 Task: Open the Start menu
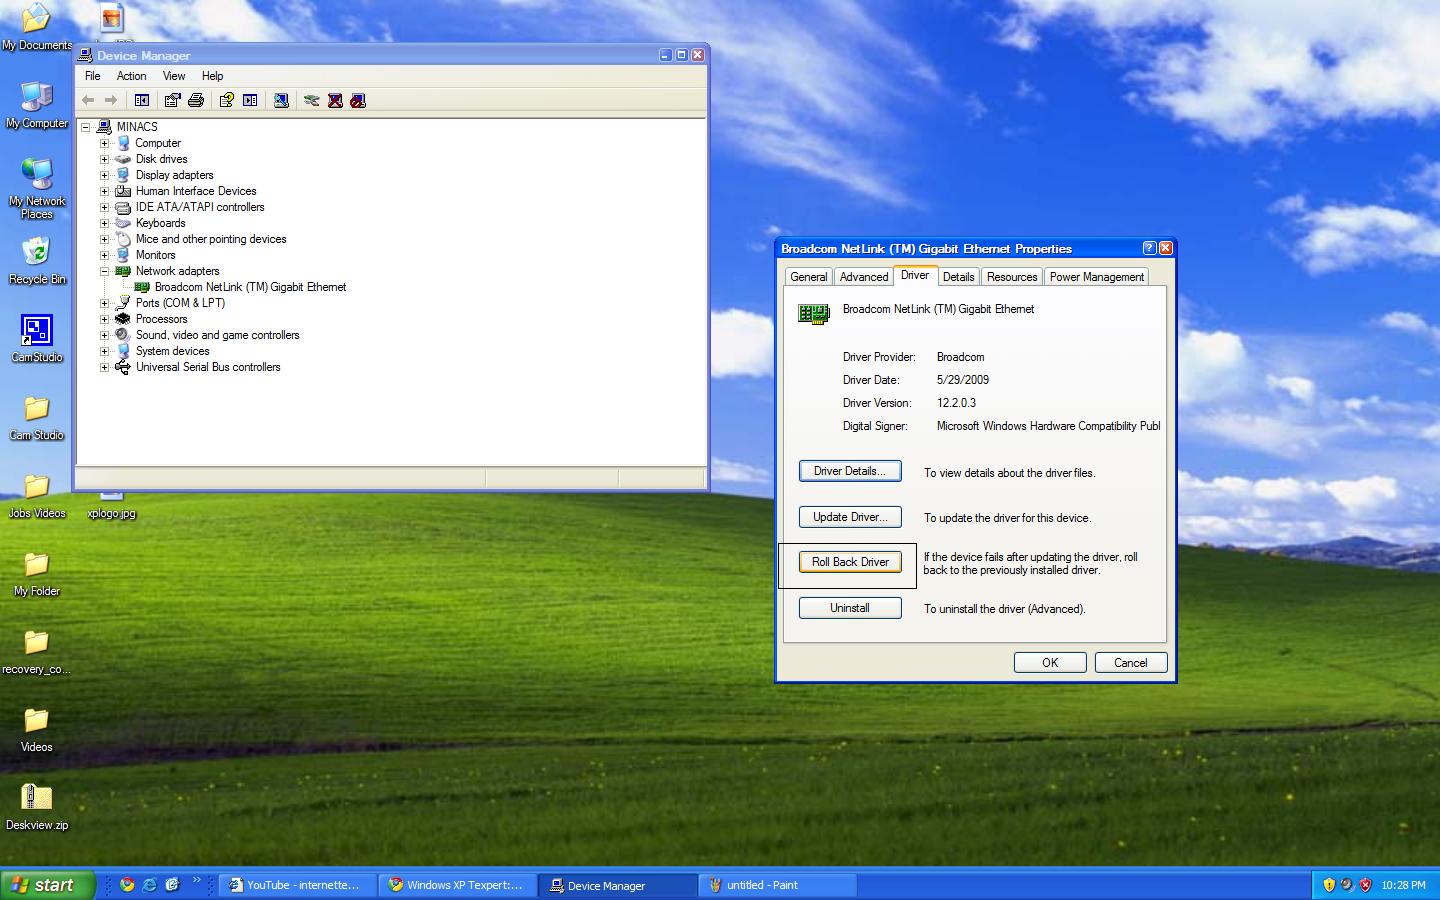pyautogui.click(x=47, y=885)
